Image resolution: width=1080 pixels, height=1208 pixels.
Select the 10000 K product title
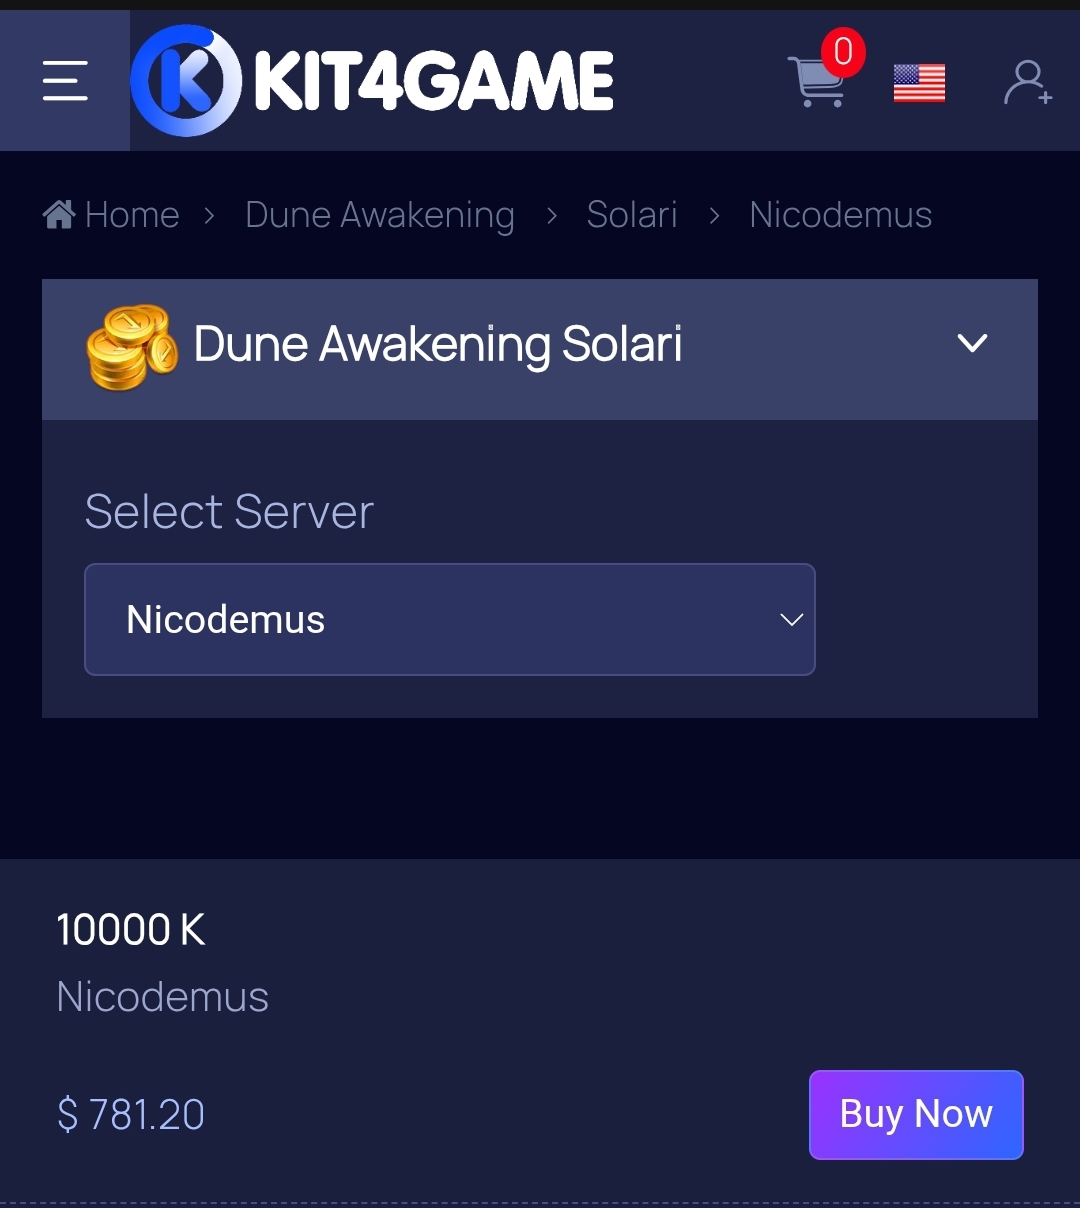pyautogui.click(x=131, y=930)
